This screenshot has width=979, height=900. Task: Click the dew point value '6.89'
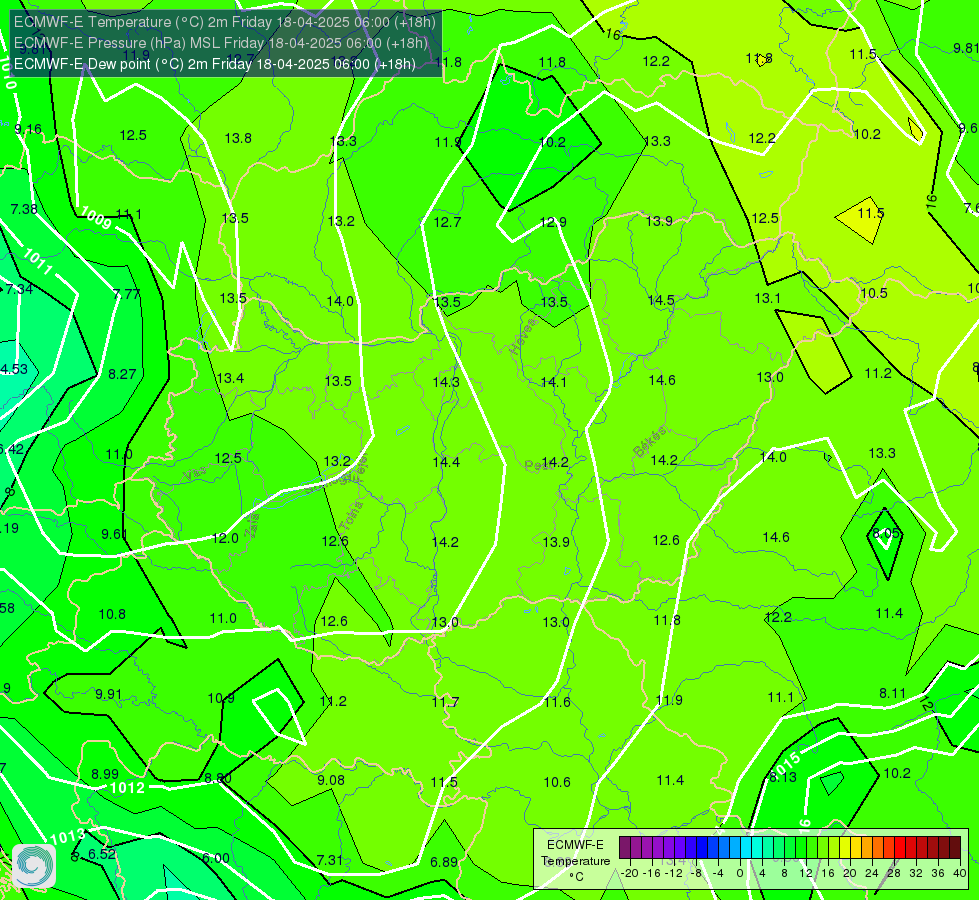click(x=444, y=863)
